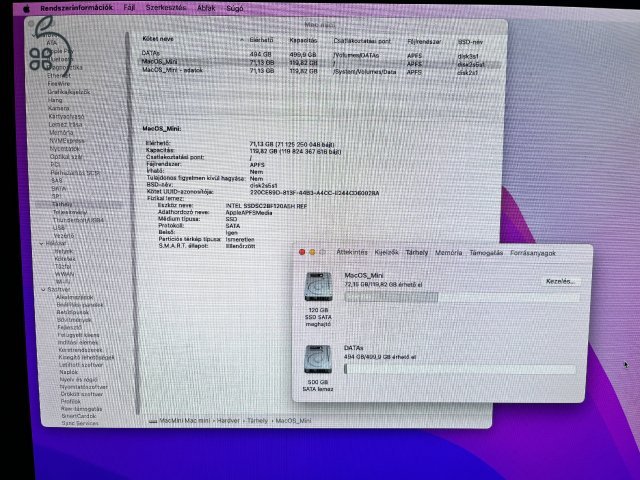The width and height of the screenshot is (640, 480).
Task: Close the About This Mac window
Action: 302,252
